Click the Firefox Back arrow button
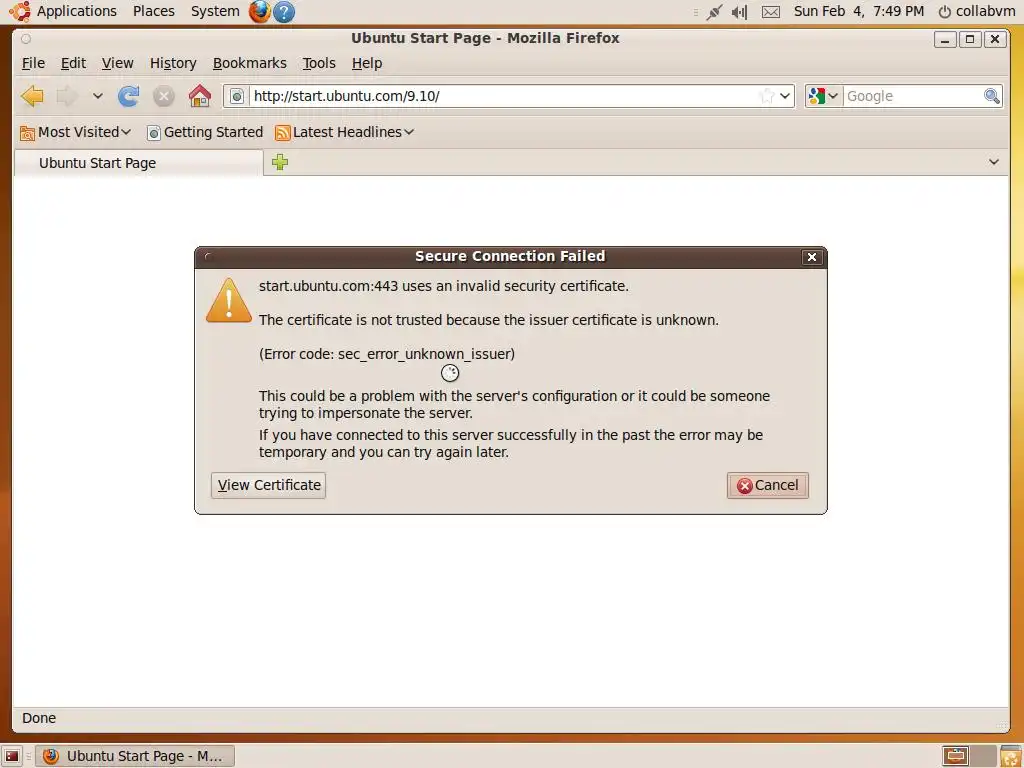This screenshot has width=1024, height=768. (32, 96)
